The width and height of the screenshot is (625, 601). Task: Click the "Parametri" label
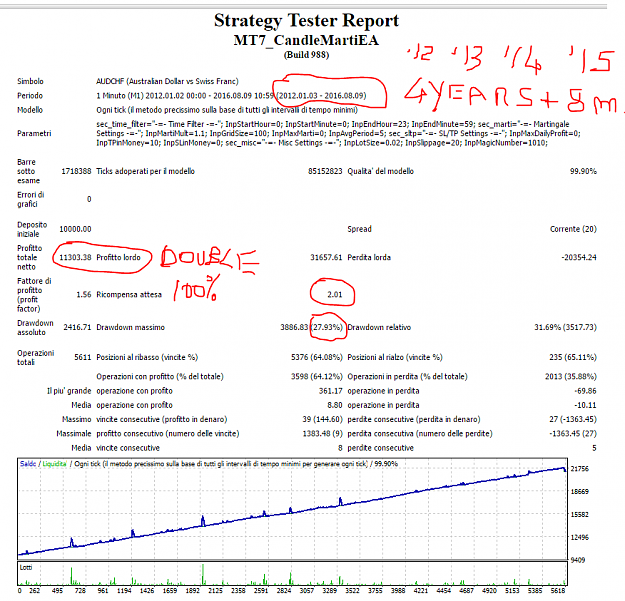tap(34, 133)
